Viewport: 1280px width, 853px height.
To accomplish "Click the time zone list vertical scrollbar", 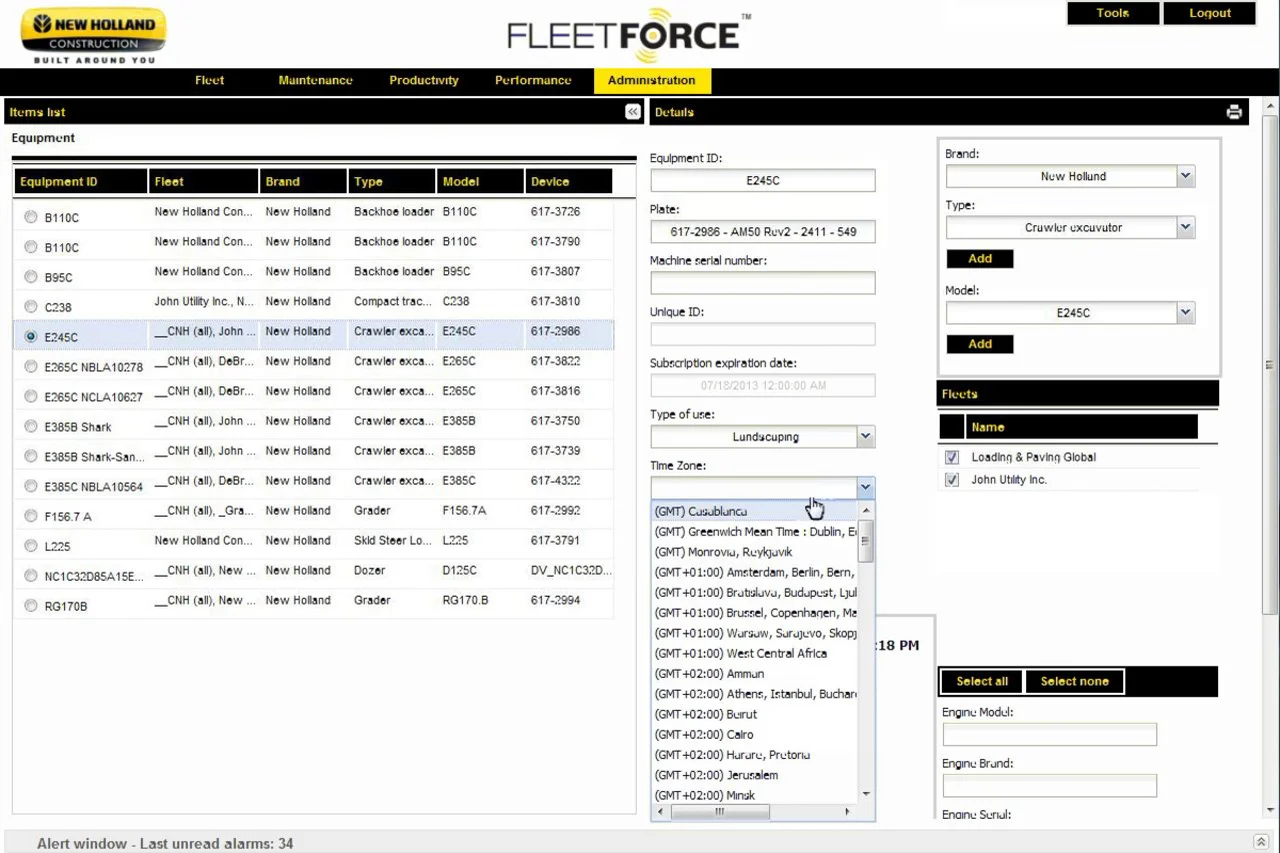I will click(x=866, y=540).
